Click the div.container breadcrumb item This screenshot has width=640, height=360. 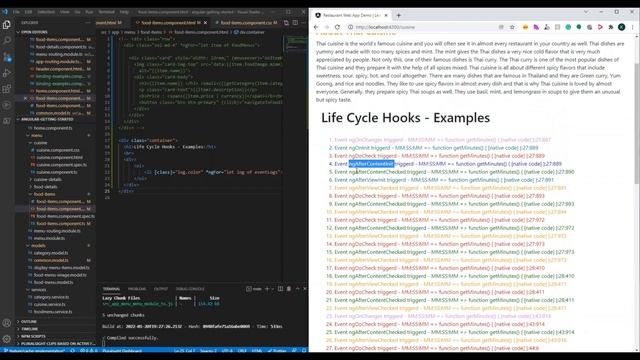click(x=249, y=32)
